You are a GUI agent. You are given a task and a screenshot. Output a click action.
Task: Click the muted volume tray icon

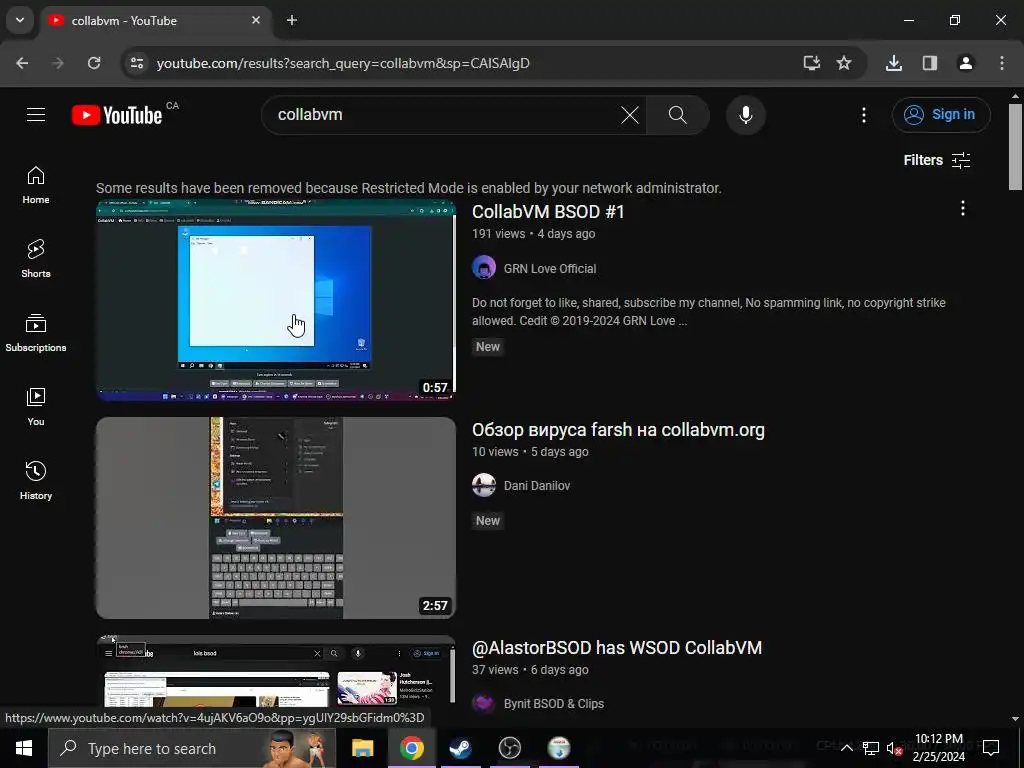[894, 748]
